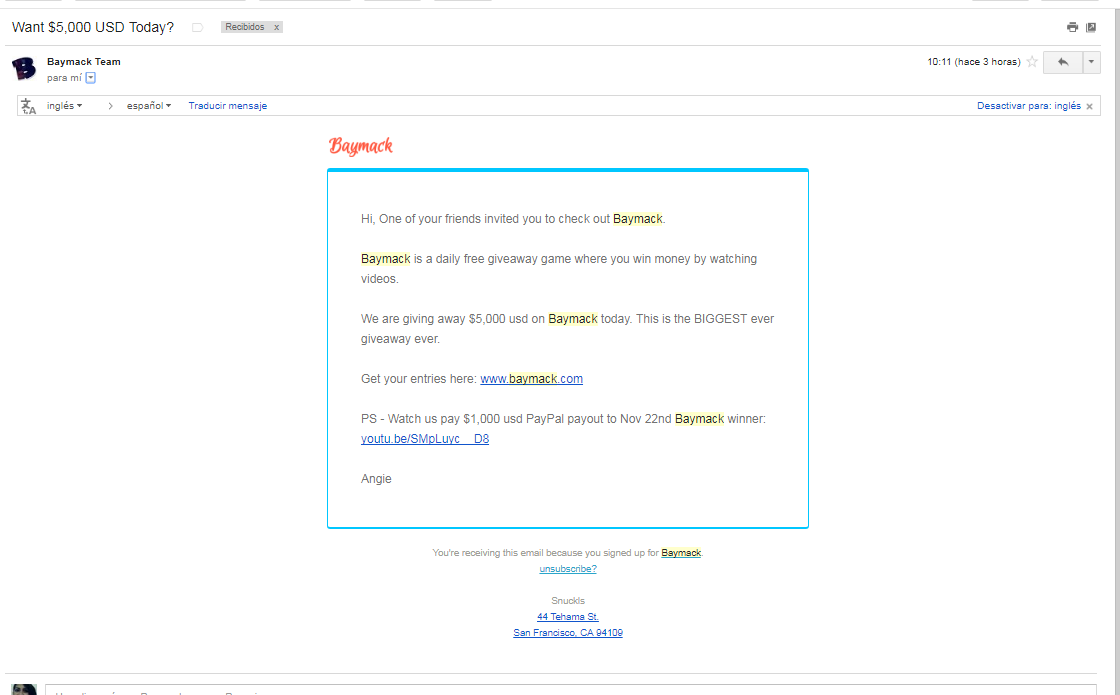The height and width of the screenshot is (695, 1120).
Task: Click the timestamp '10:11 (hace 3 horas)'
Action: (x=974, y=62)
